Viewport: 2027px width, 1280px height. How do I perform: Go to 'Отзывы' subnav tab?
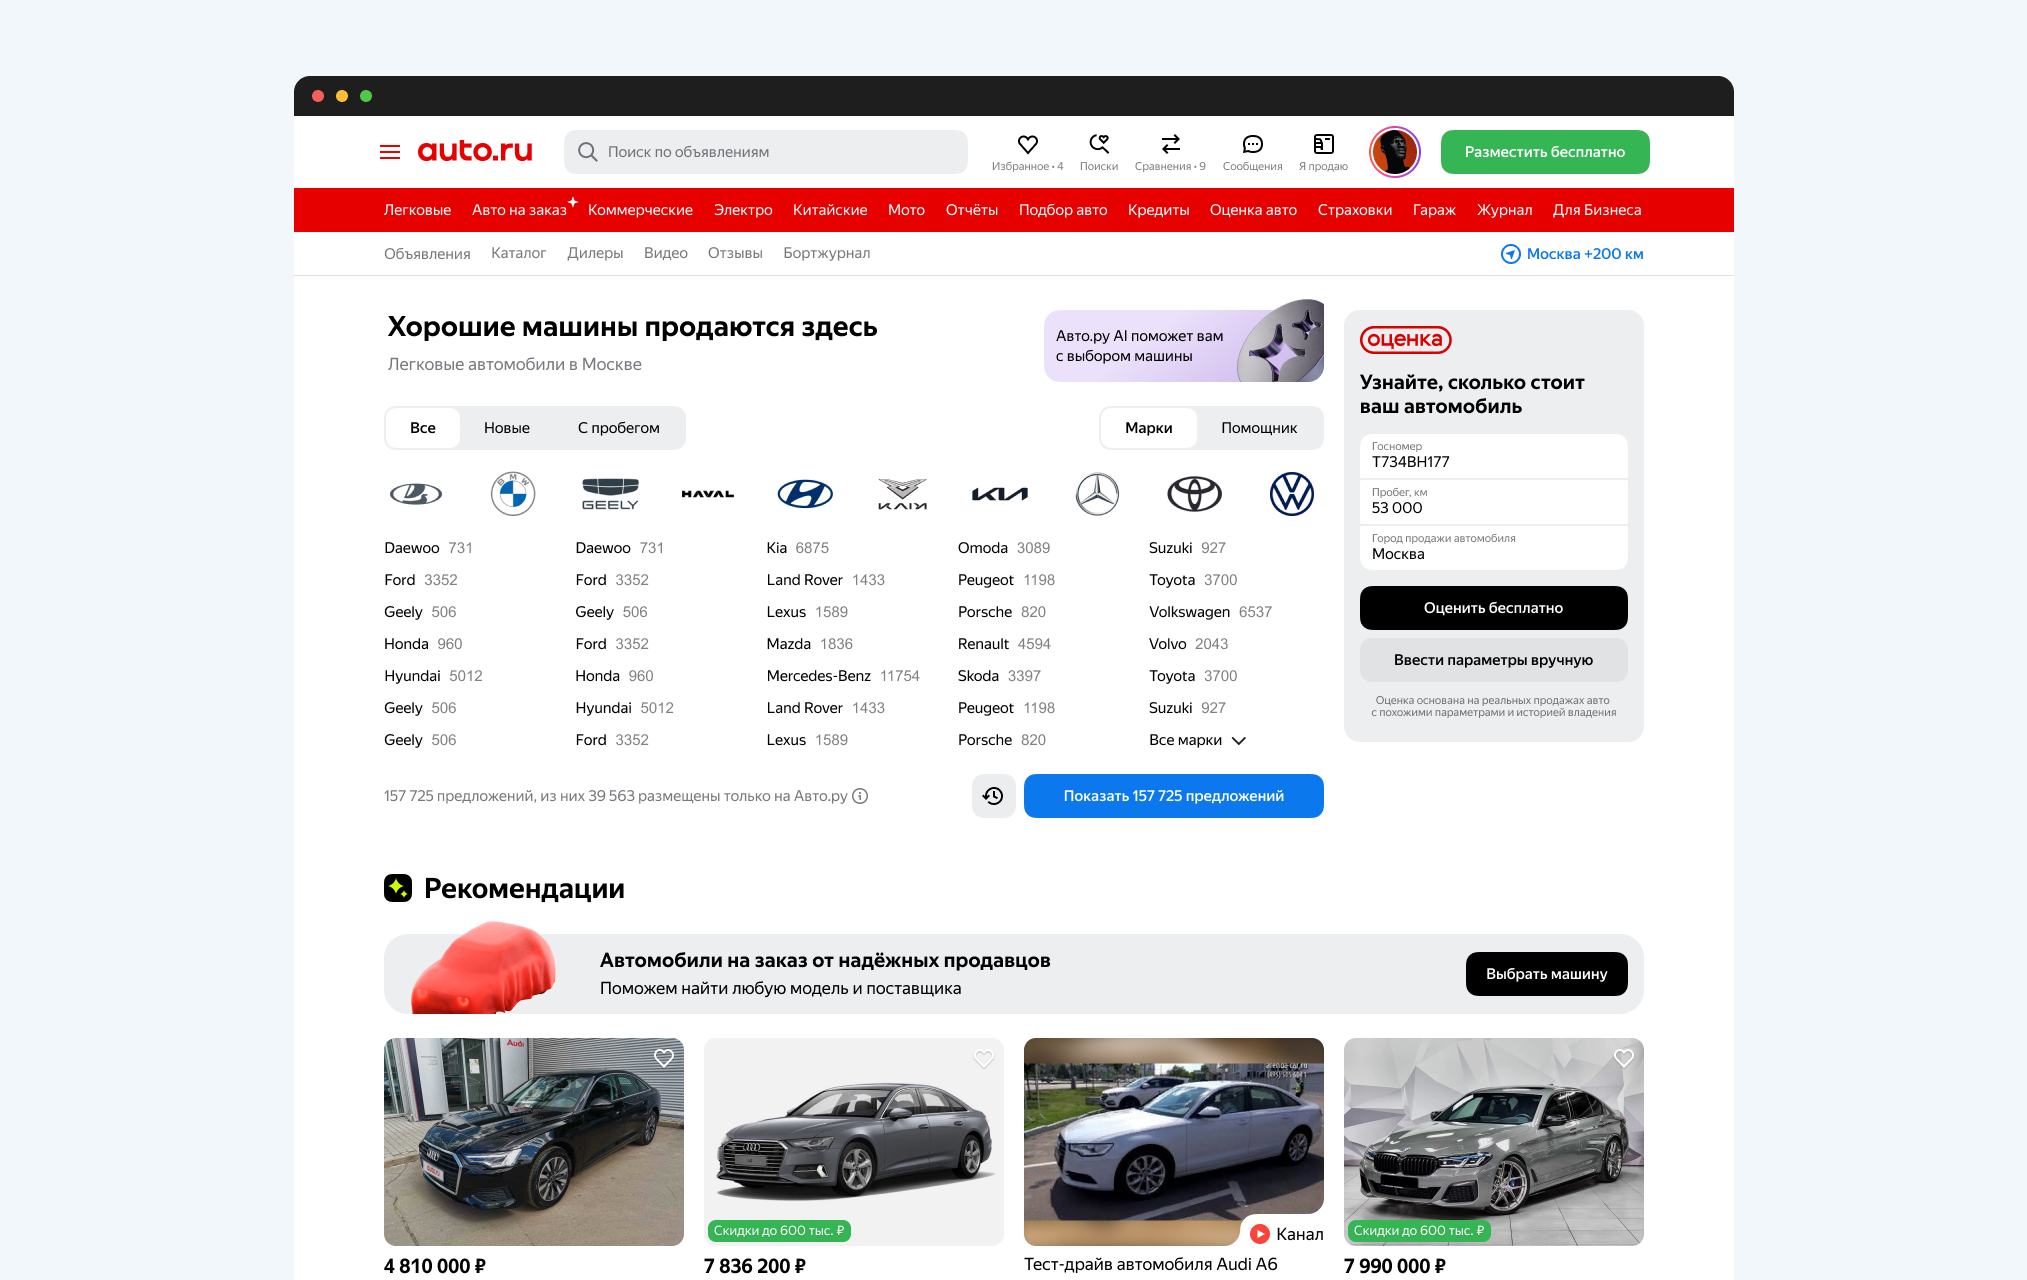click(735, 253)
